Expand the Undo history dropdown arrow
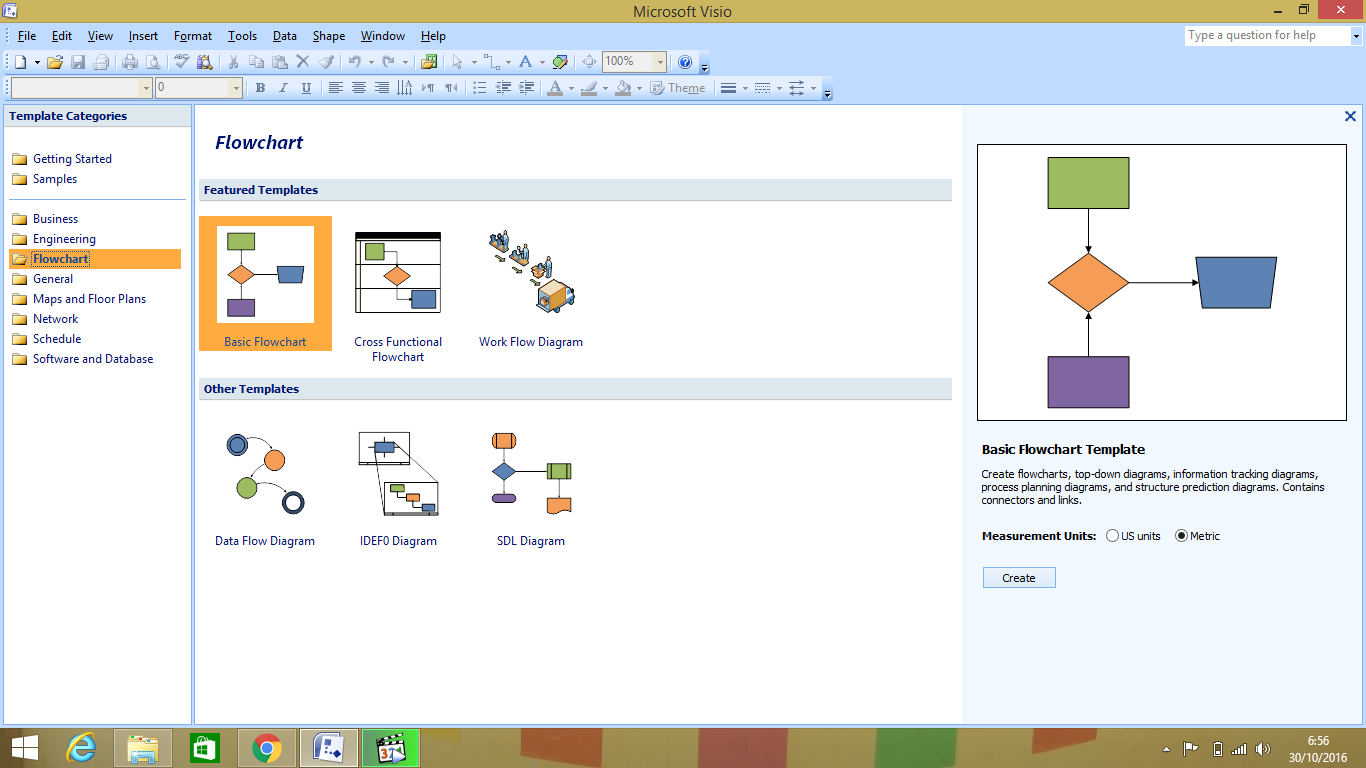 click(371, 62)
